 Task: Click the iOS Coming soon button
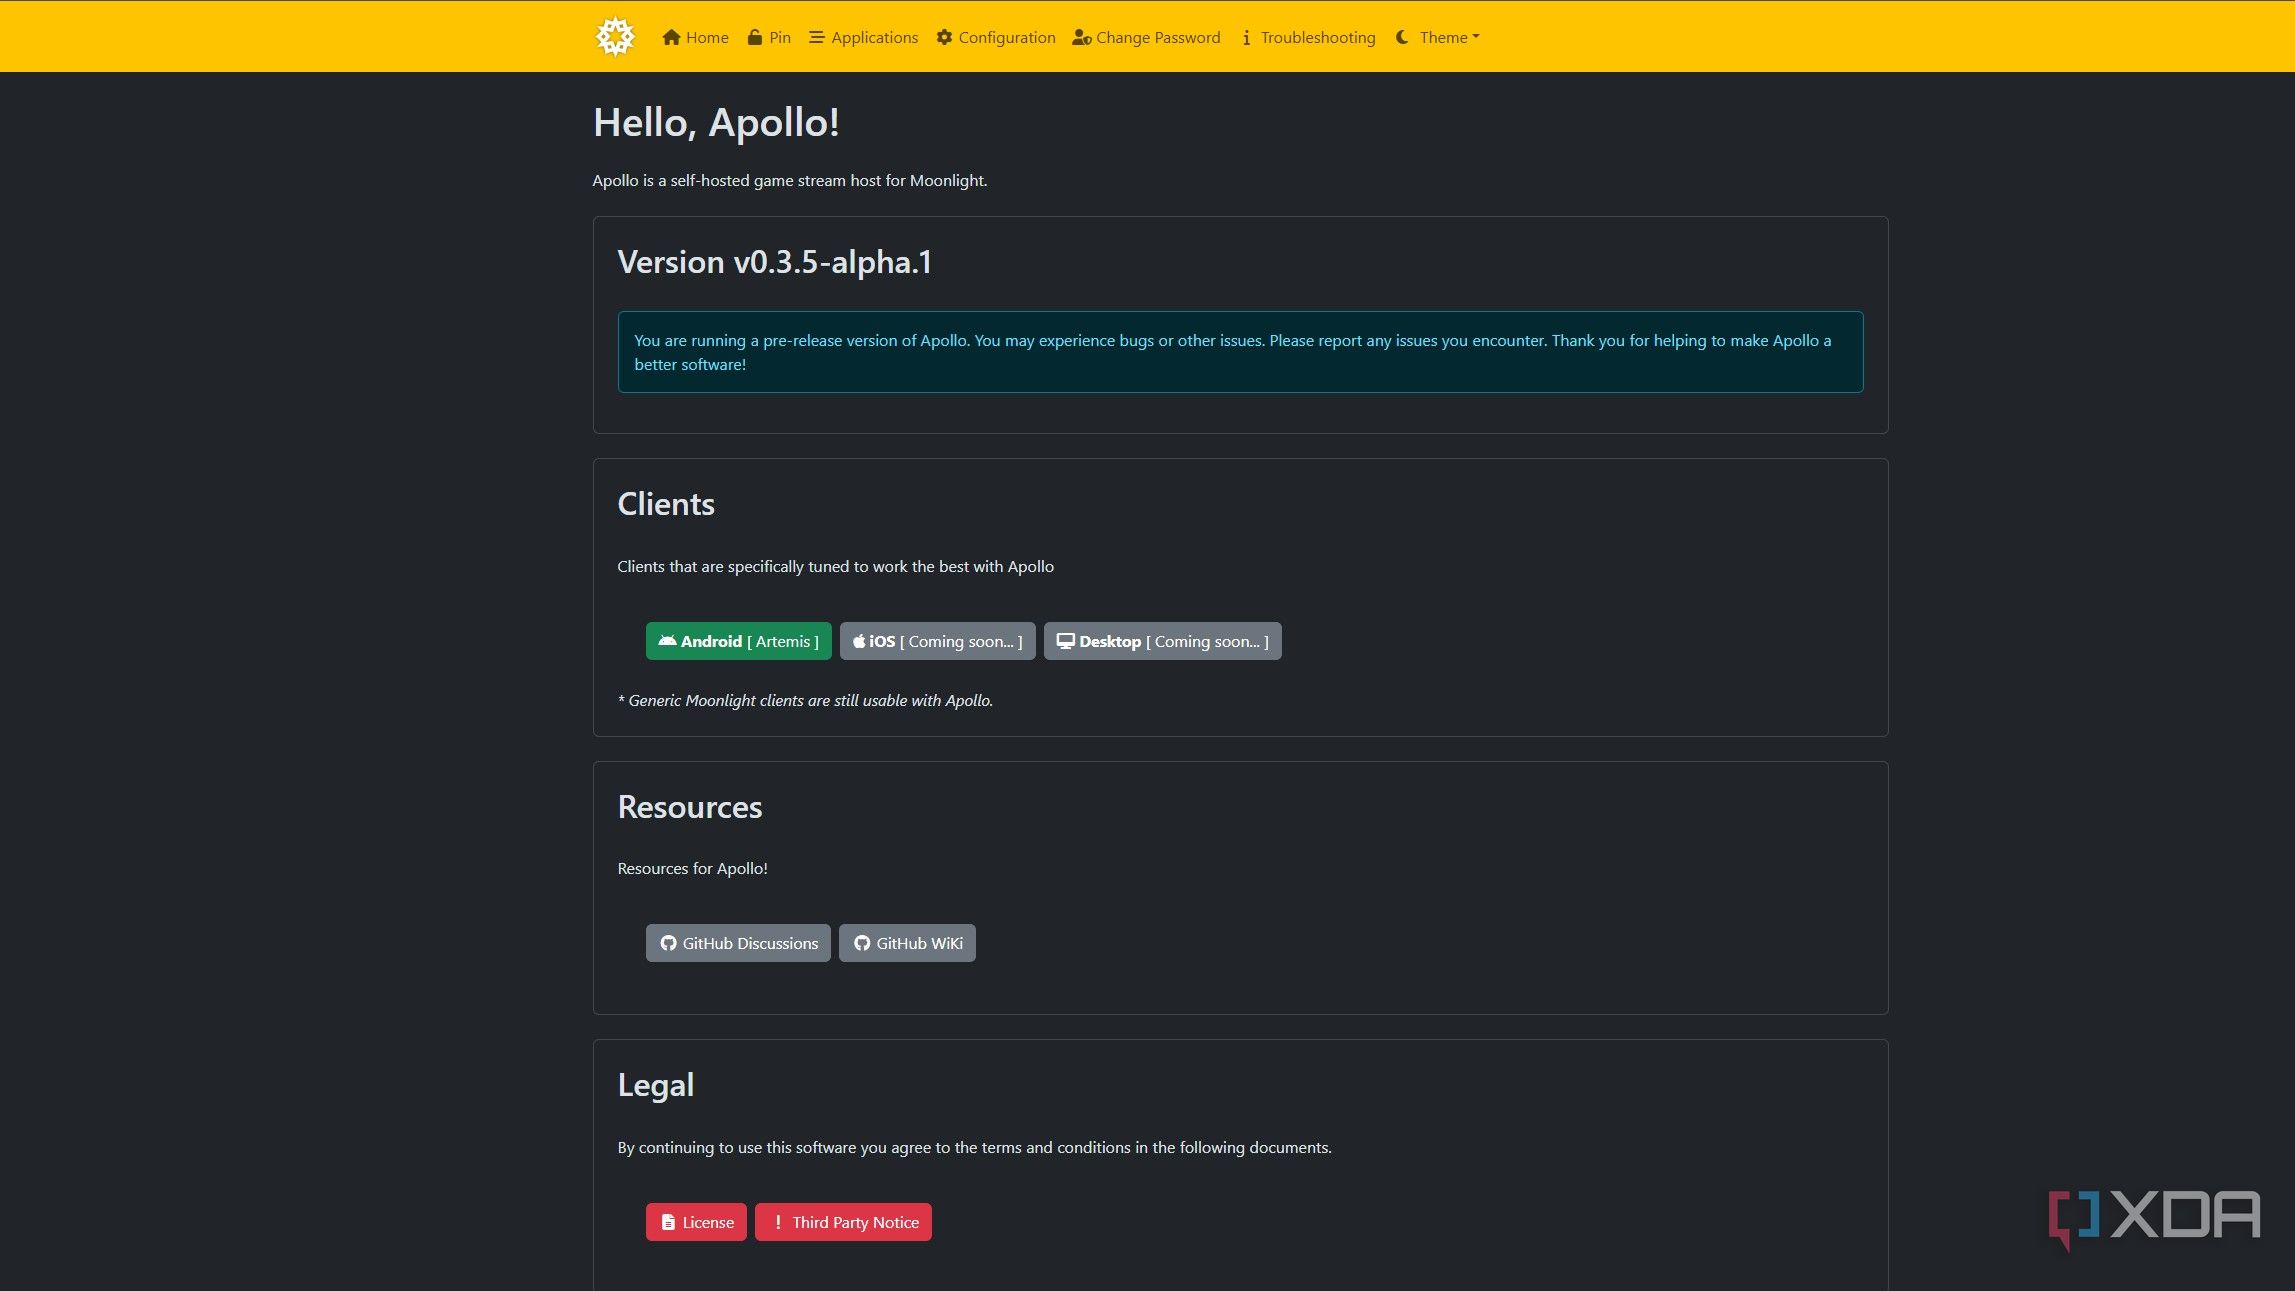pyautogui.click(x=937, y=641)
